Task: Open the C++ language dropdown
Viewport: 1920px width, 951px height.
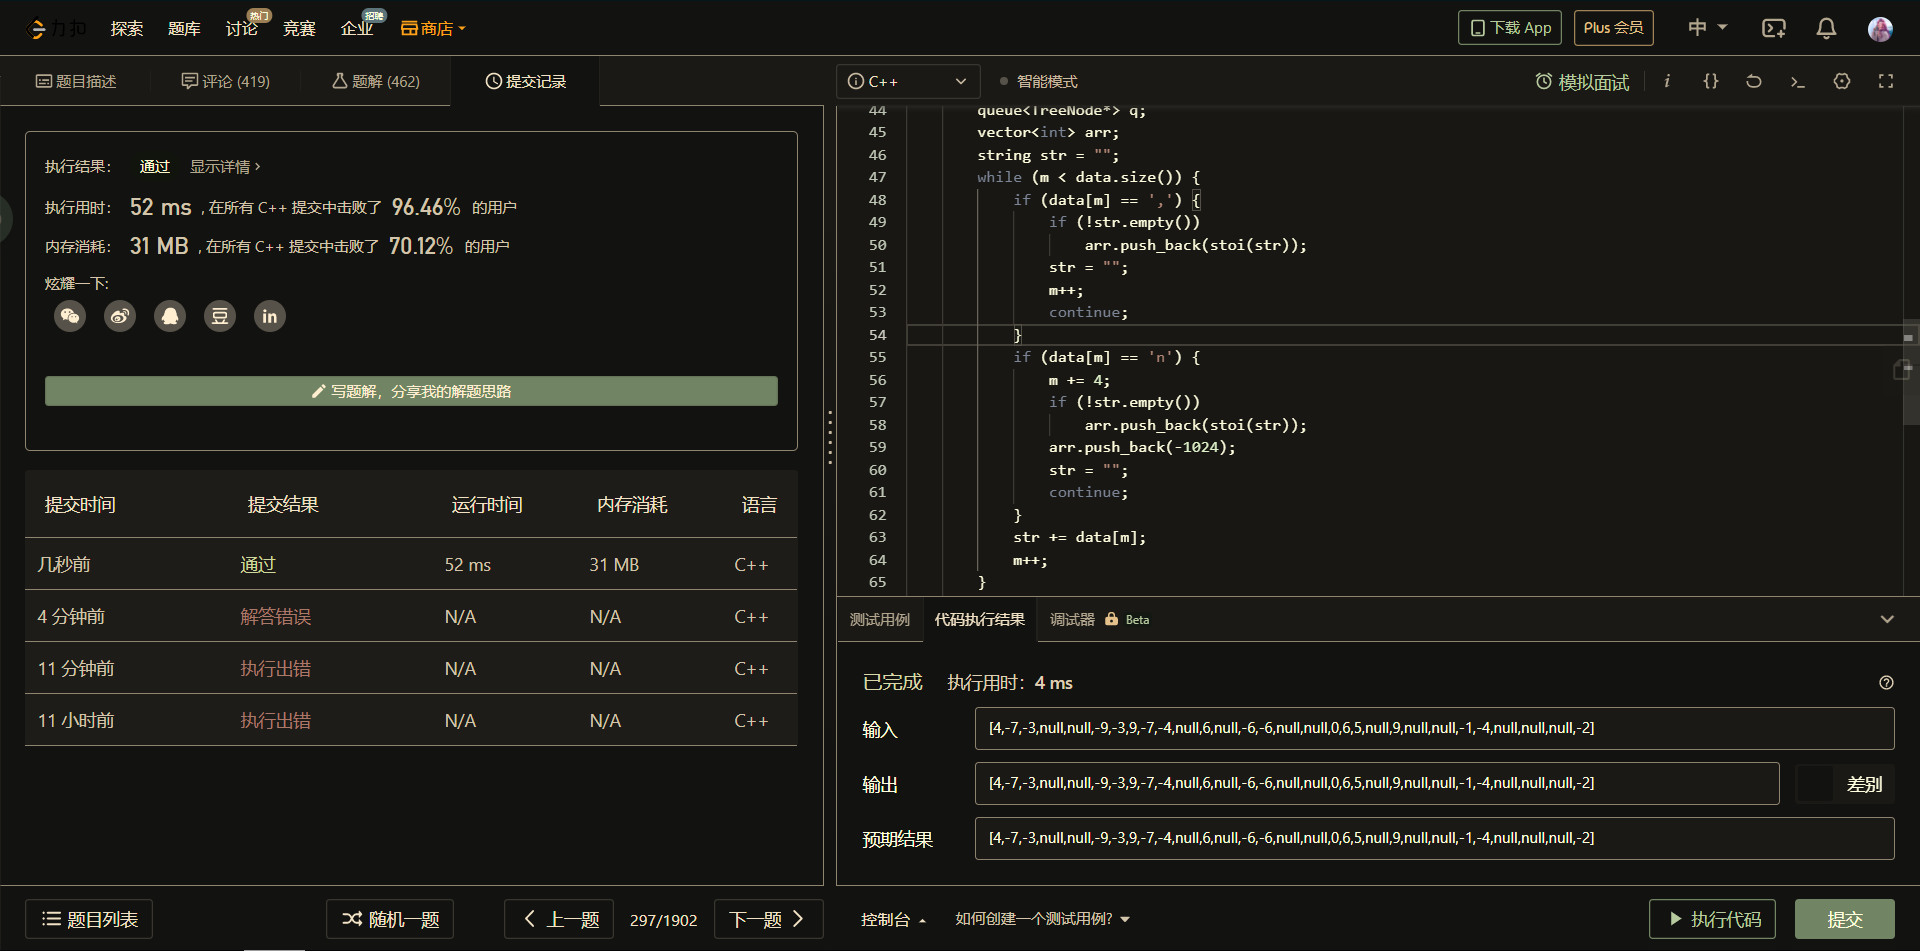Action: [907, 82]
